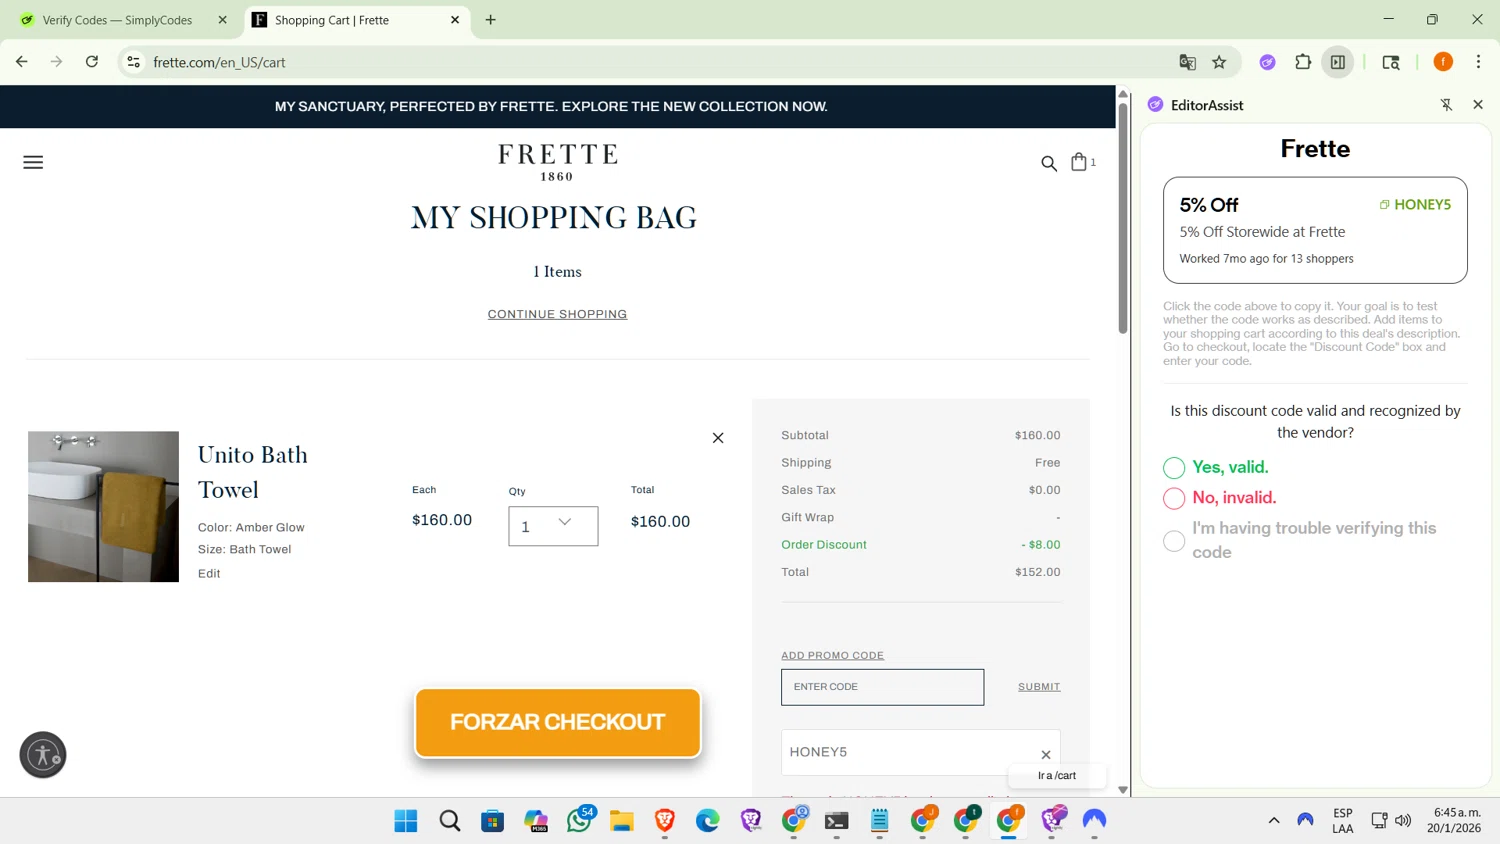This screenshot has height=844, width=1500.
Task: Click the new collection announcement banner
Action: (x=551, y=106)
